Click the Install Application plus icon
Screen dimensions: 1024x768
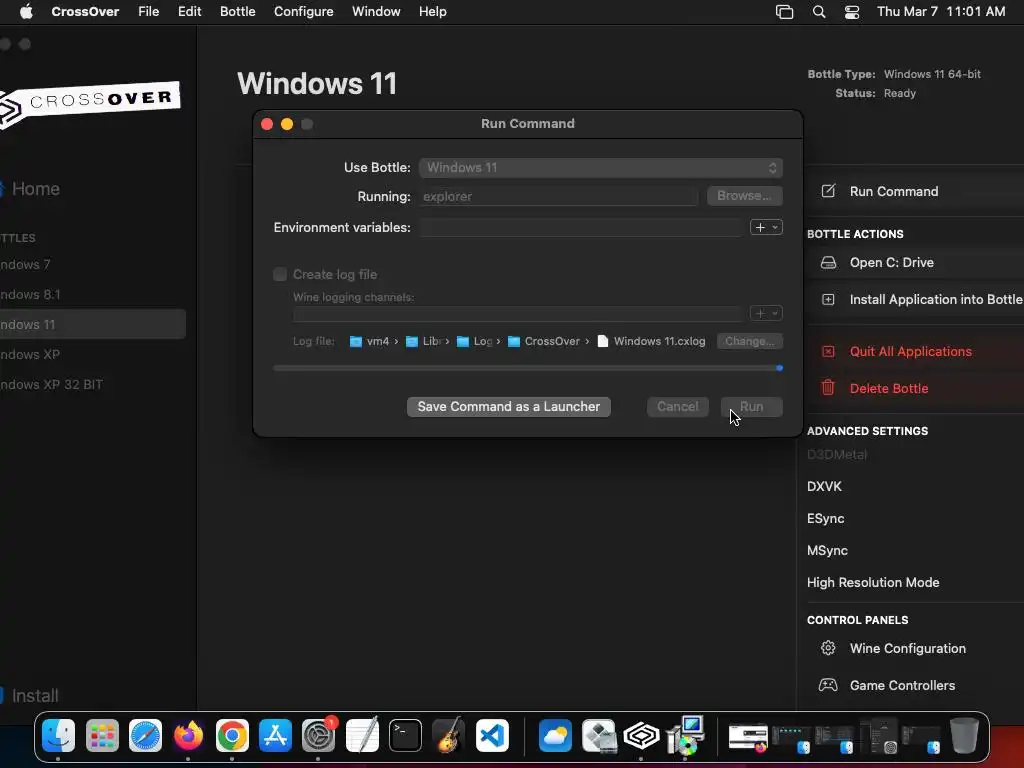coord(828,300)
